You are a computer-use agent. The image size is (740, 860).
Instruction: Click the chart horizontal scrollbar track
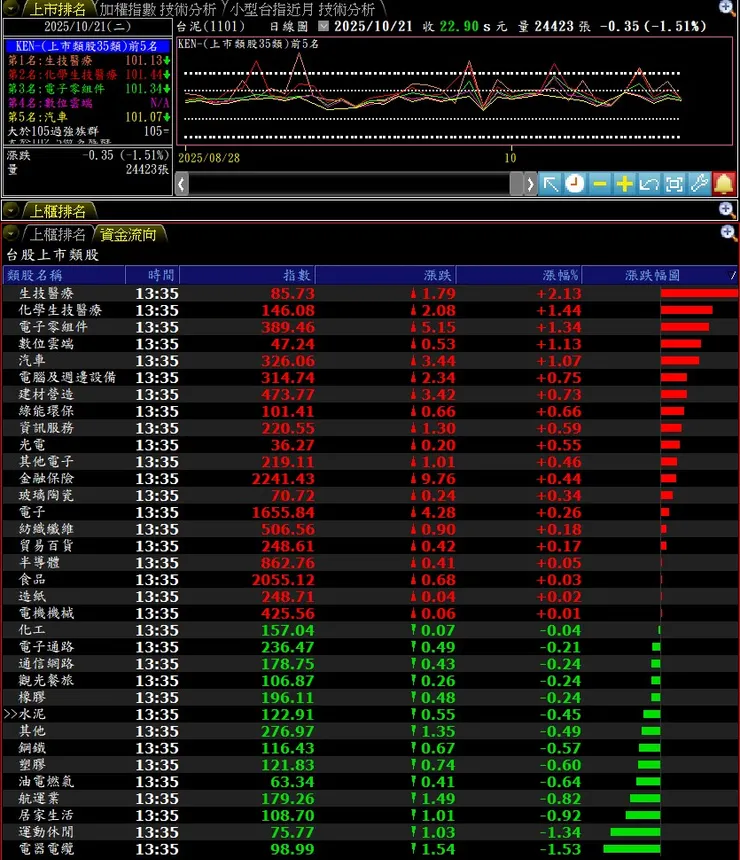[349, 184]
